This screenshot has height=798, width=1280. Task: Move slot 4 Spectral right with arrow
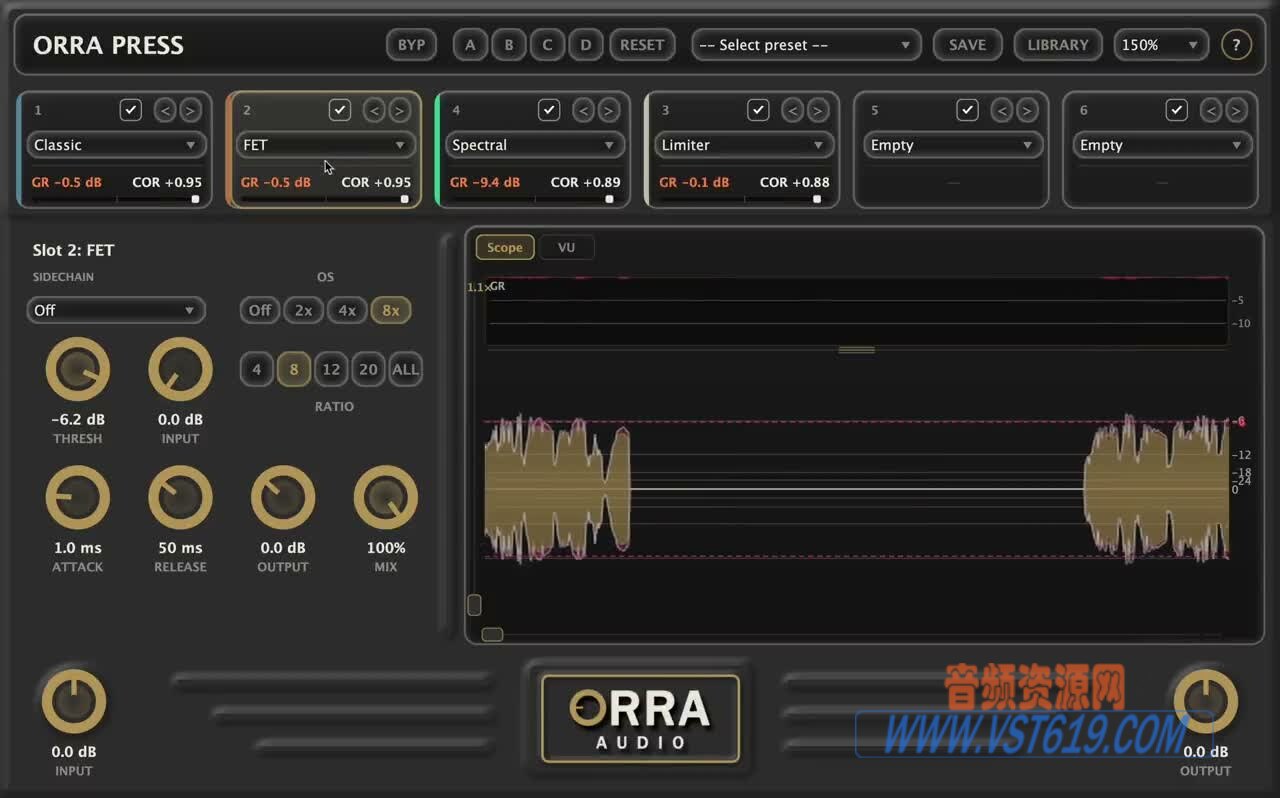[608, 110]
